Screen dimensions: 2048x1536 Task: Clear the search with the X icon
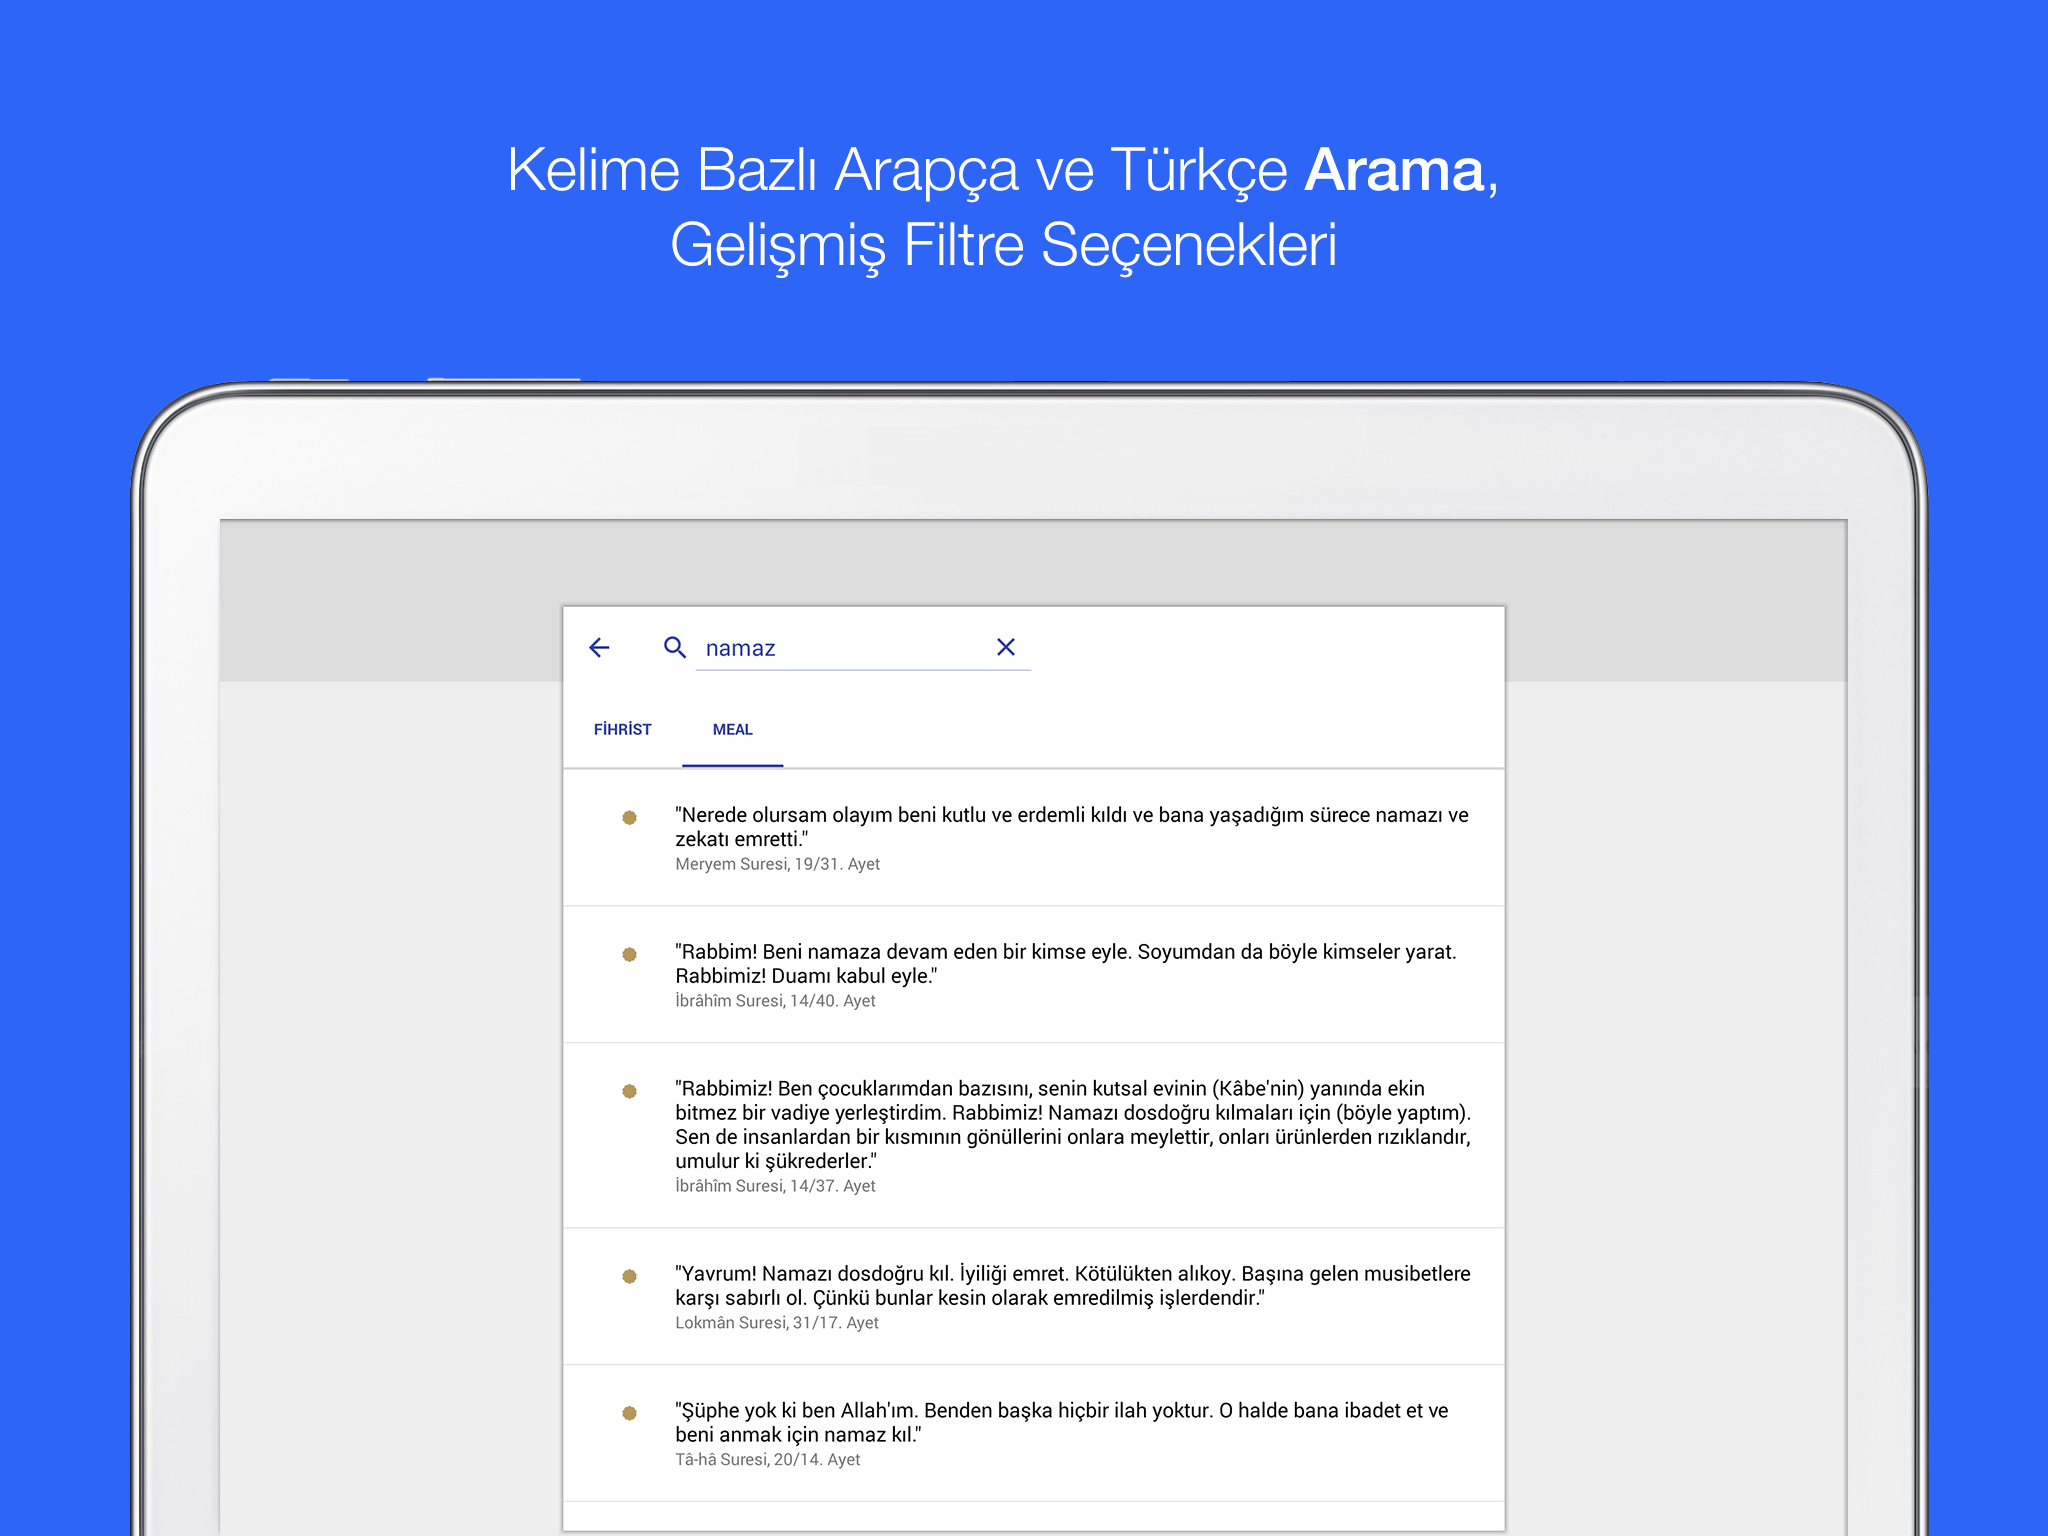(x=1006, y=647)
